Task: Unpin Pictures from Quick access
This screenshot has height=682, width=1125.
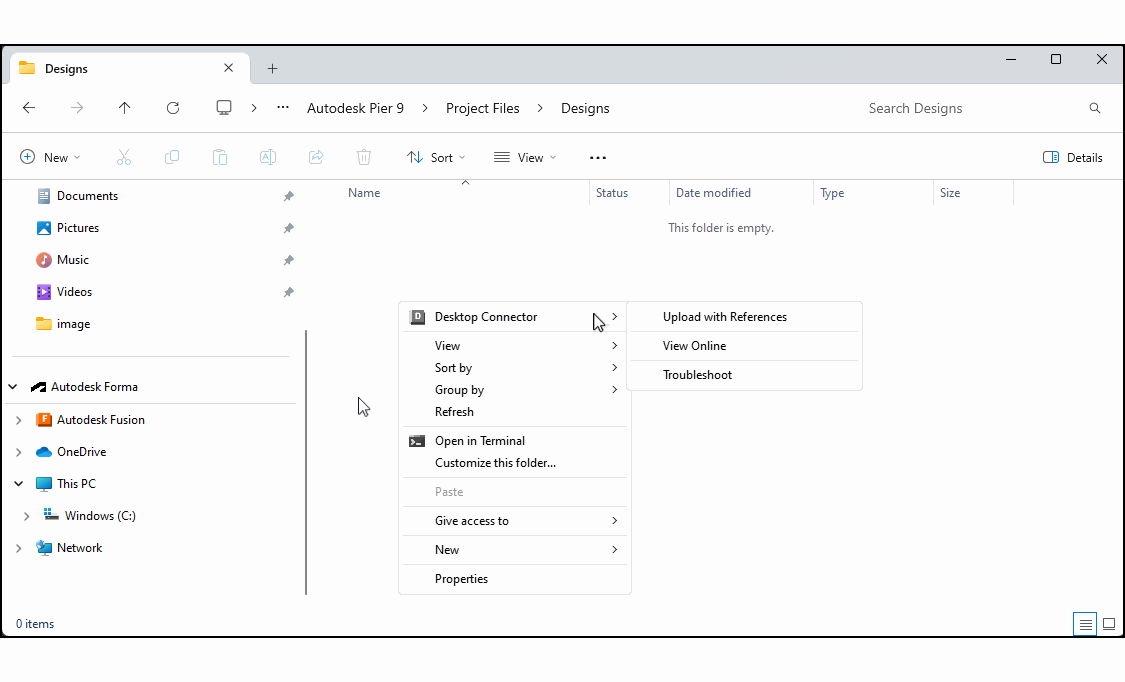Action: point(288,229)
